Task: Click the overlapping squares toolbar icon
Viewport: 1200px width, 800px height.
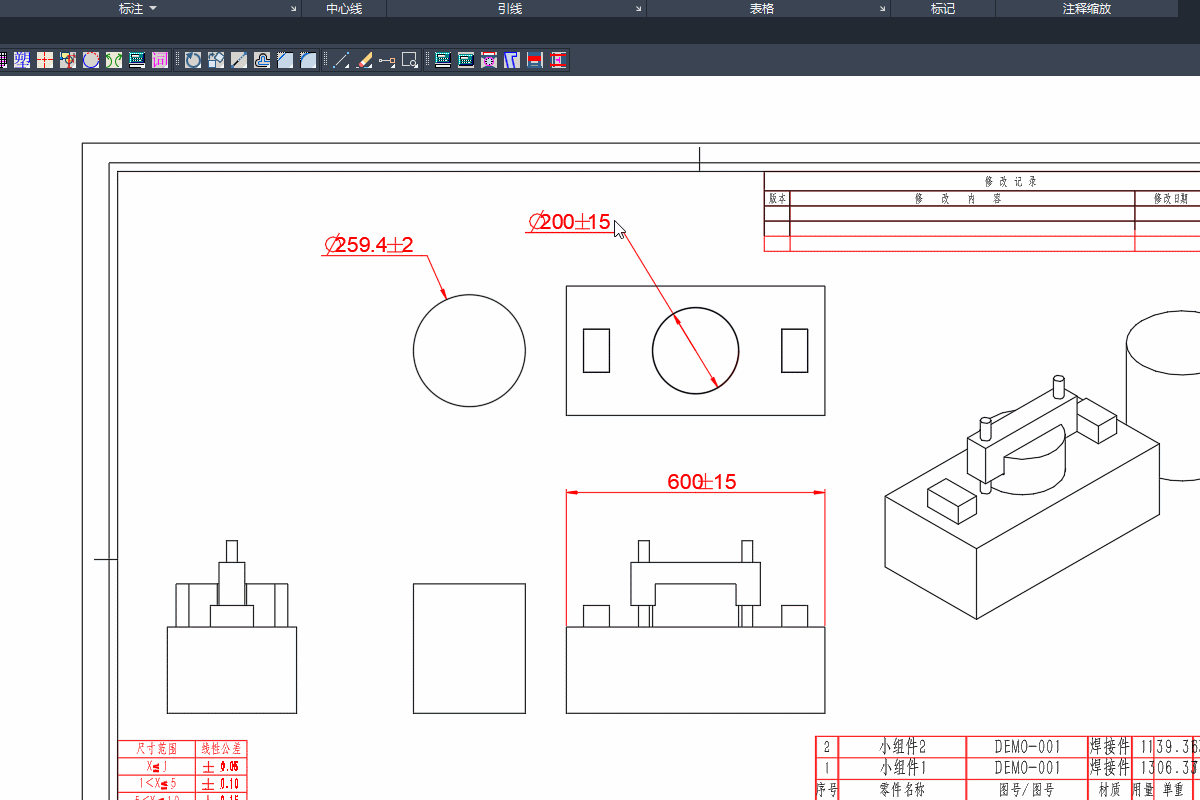Action: coord(216,60)
